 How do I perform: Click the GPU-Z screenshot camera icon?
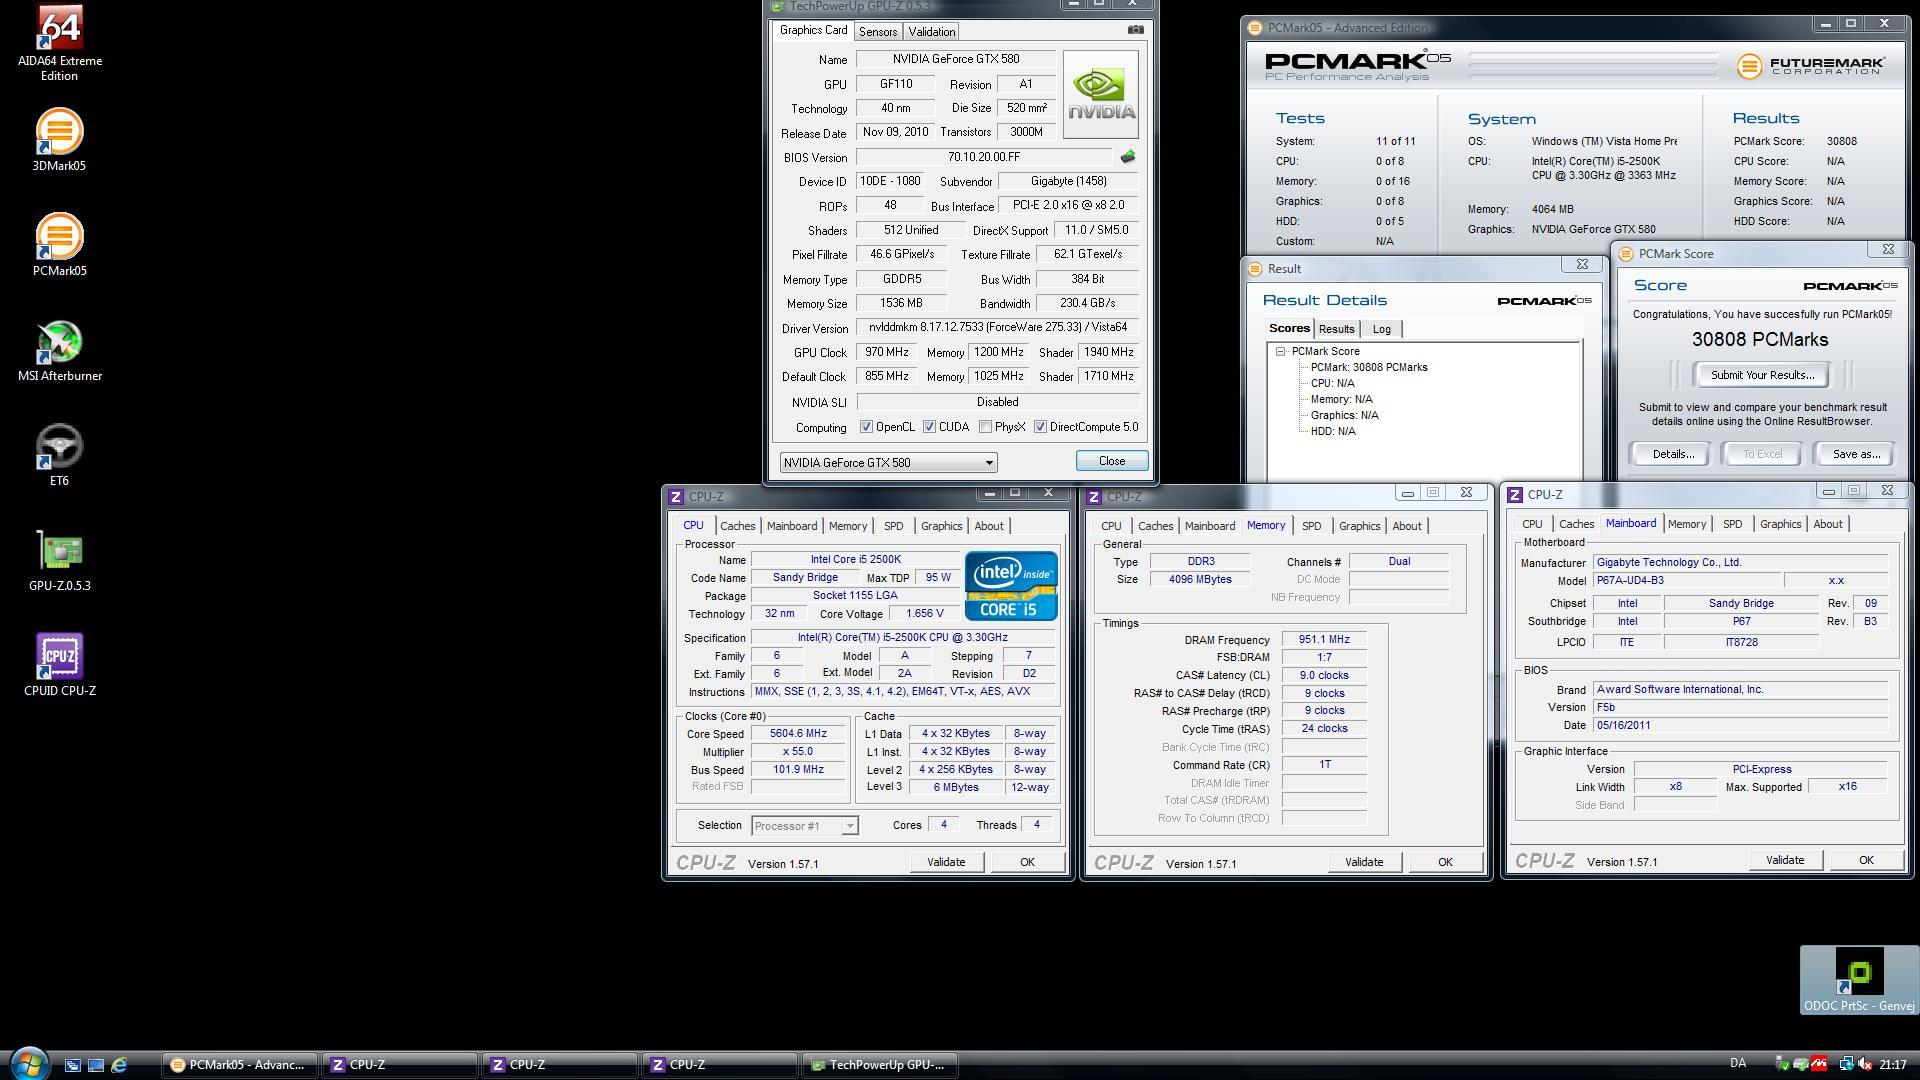pos(1135,30)
